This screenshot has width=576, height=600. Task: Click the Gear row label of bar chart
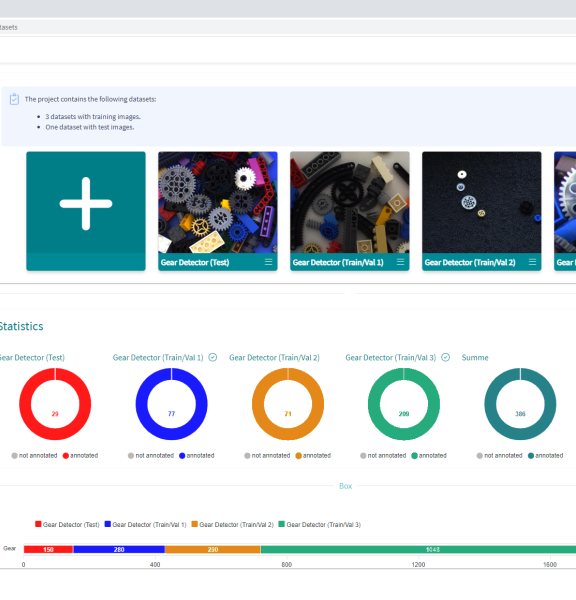coord(10,548)
